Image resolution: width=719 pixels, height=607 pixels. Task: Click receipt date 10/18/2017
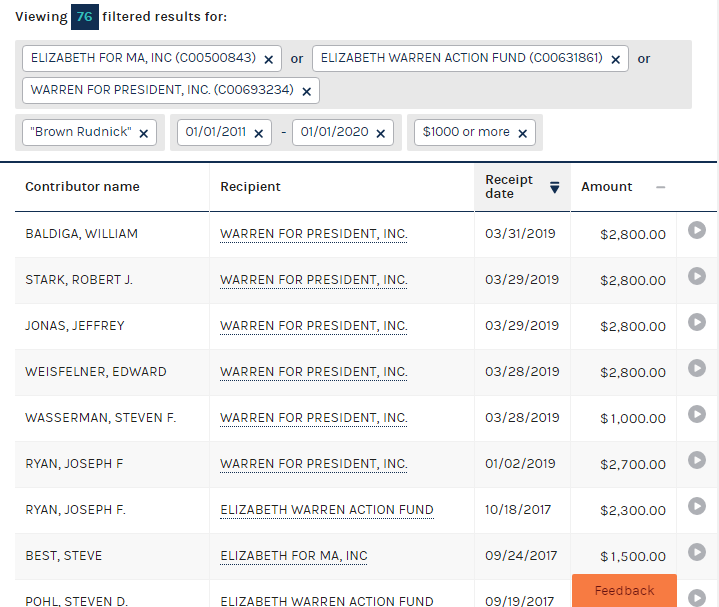pos(518,510)
